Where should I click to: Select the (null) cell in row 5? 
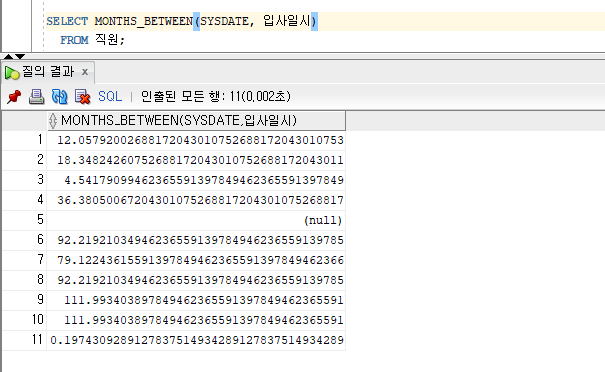(x=196, y=220)
